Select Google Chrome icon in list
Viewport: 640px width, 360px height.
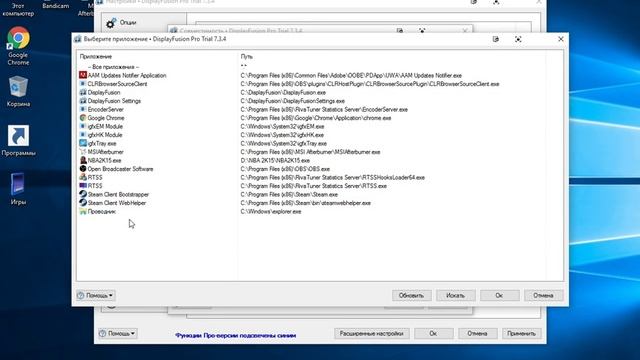tap(83, 118)
